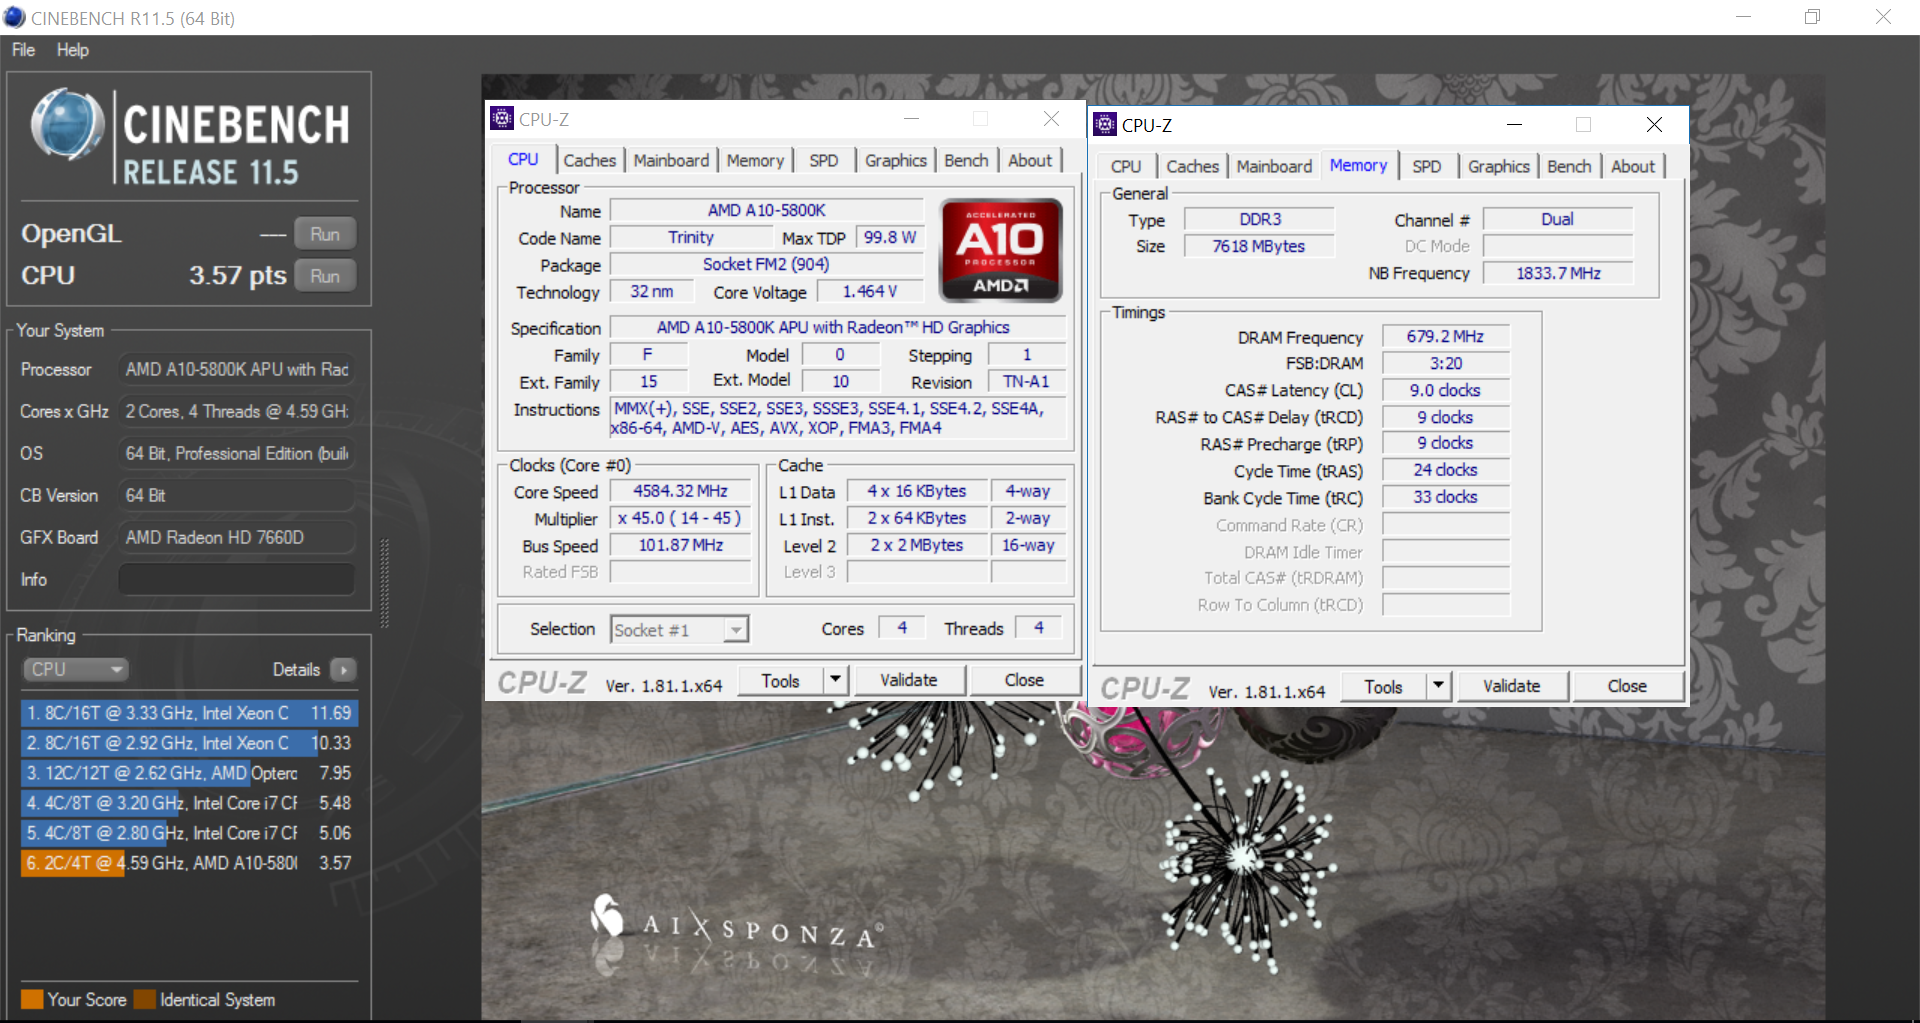The width and height of the screenshot is (1920, 1023).
Task: Restore down the Cinebench window
Action: click(x=1812, y=17)
